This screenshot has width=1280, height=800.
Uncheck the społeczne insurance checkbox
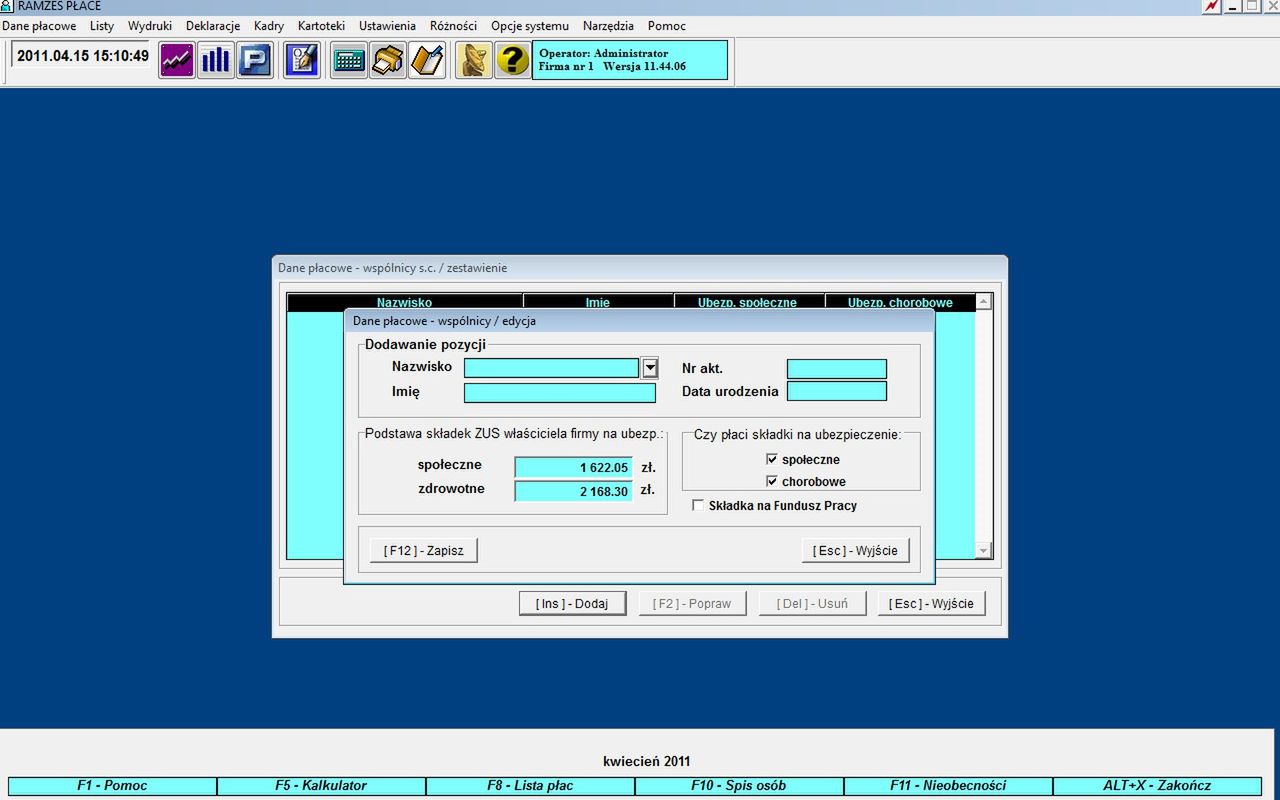771,459
